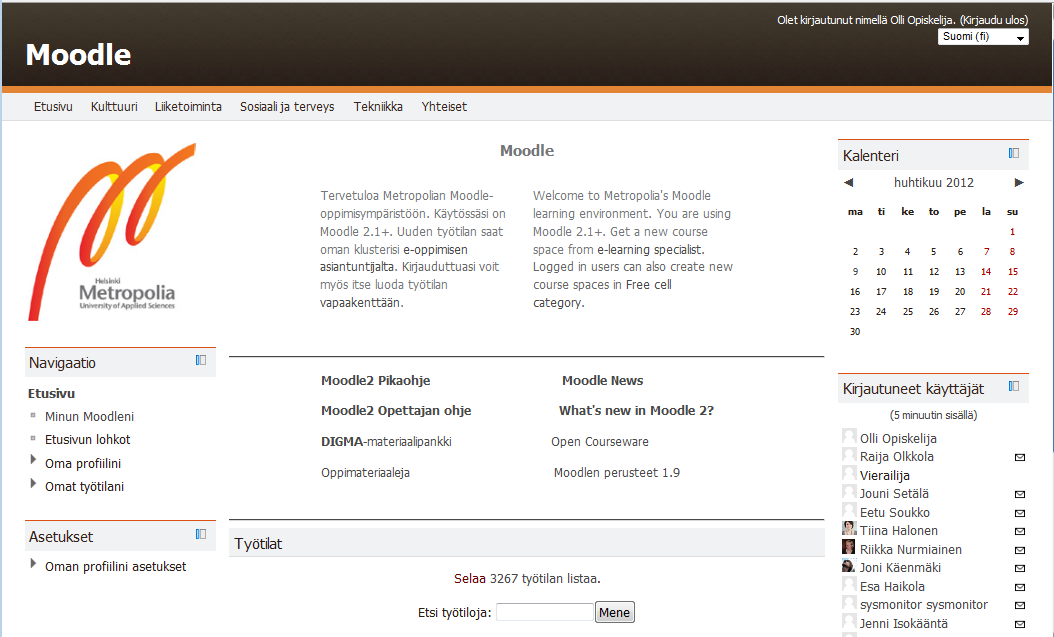
Task: Click e-oppimisen asiantuntijalta link
Action: click(x=394, y=258)
